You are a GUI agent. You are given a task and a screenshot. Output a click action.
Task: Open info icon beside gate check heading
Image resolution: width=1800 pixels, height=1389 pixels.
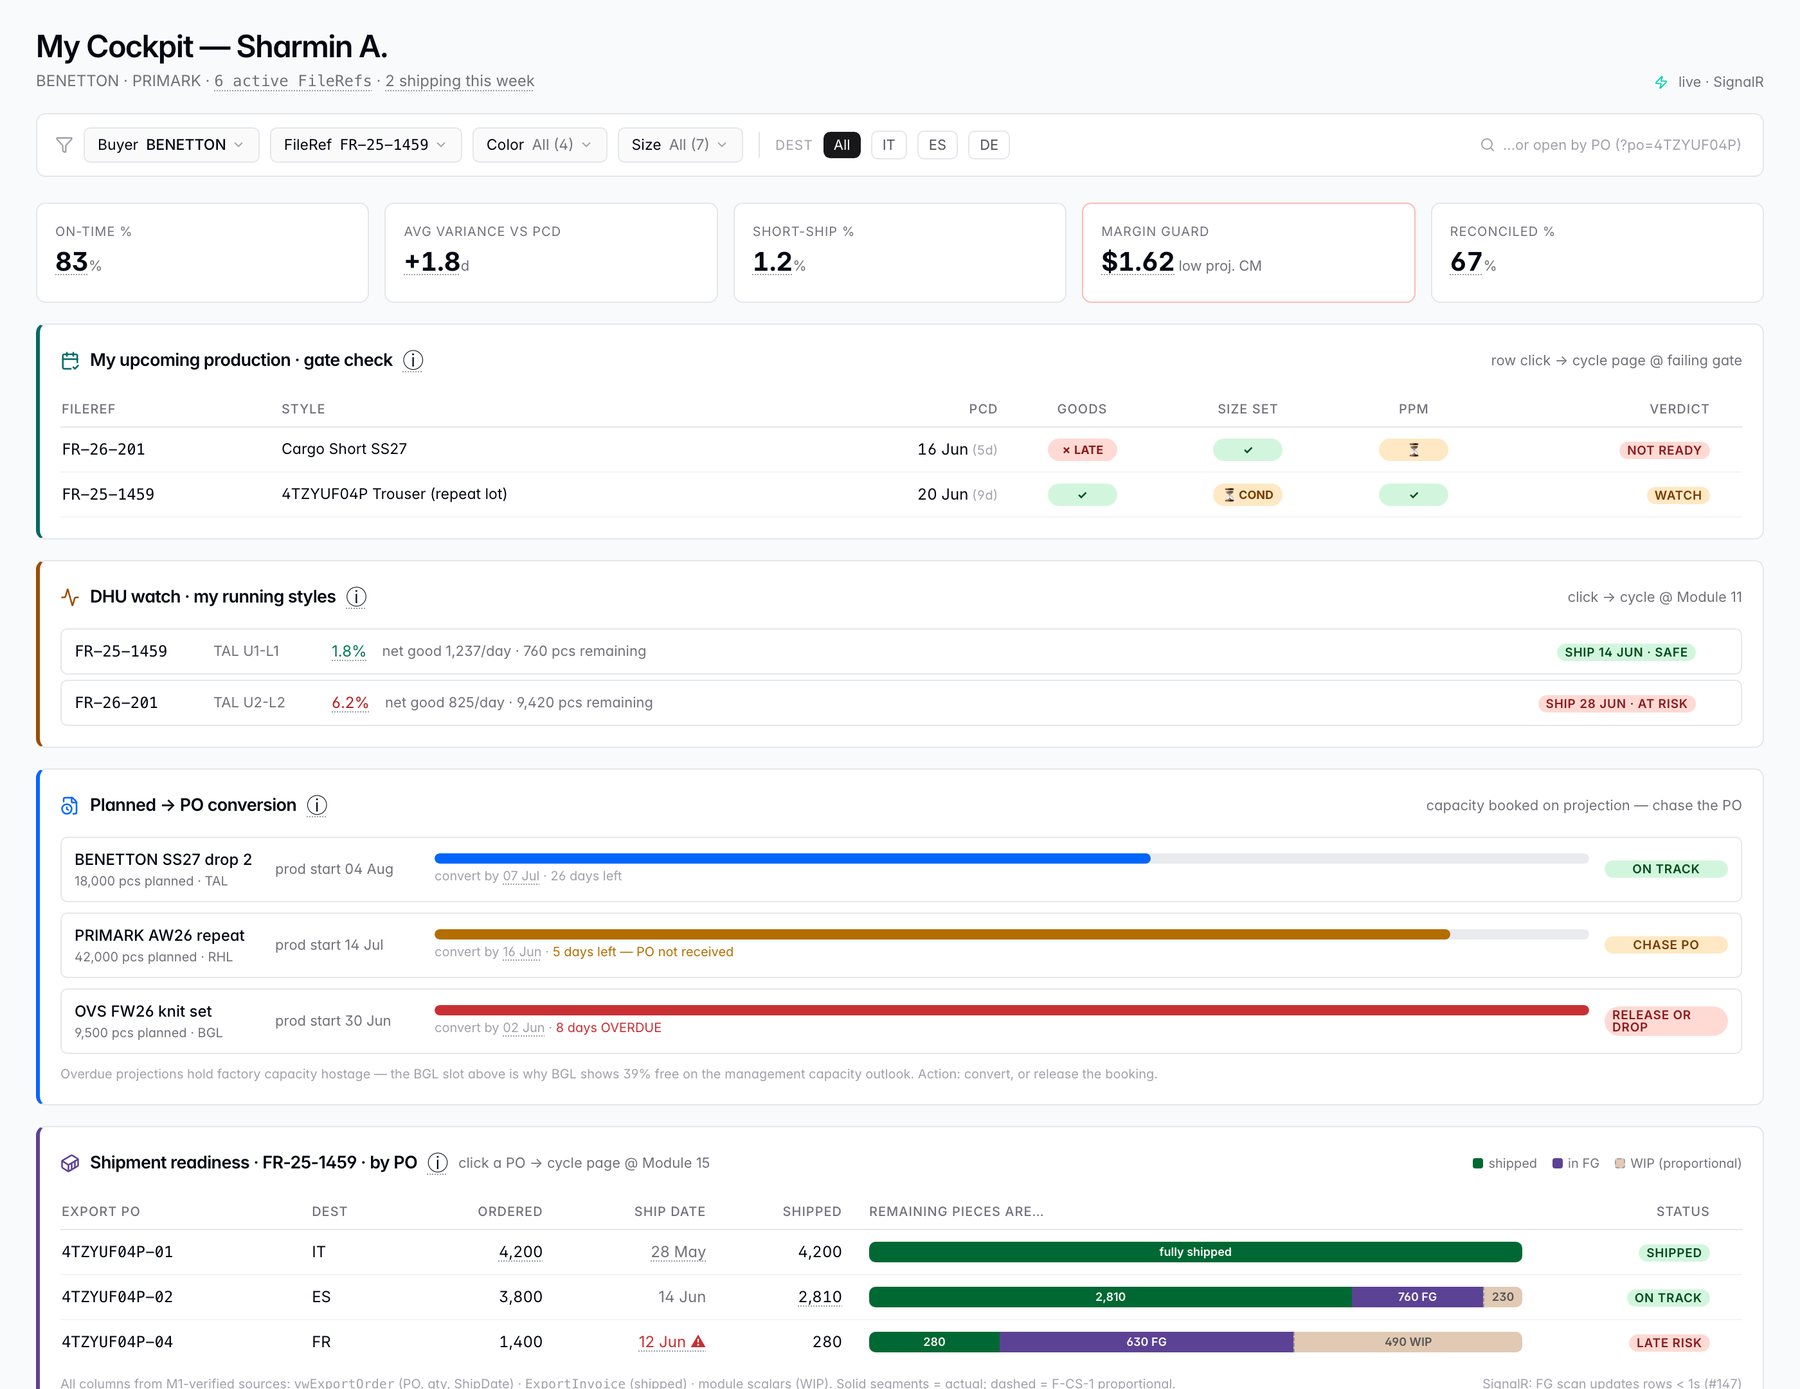pyautogui.click(x=413, y=360)
